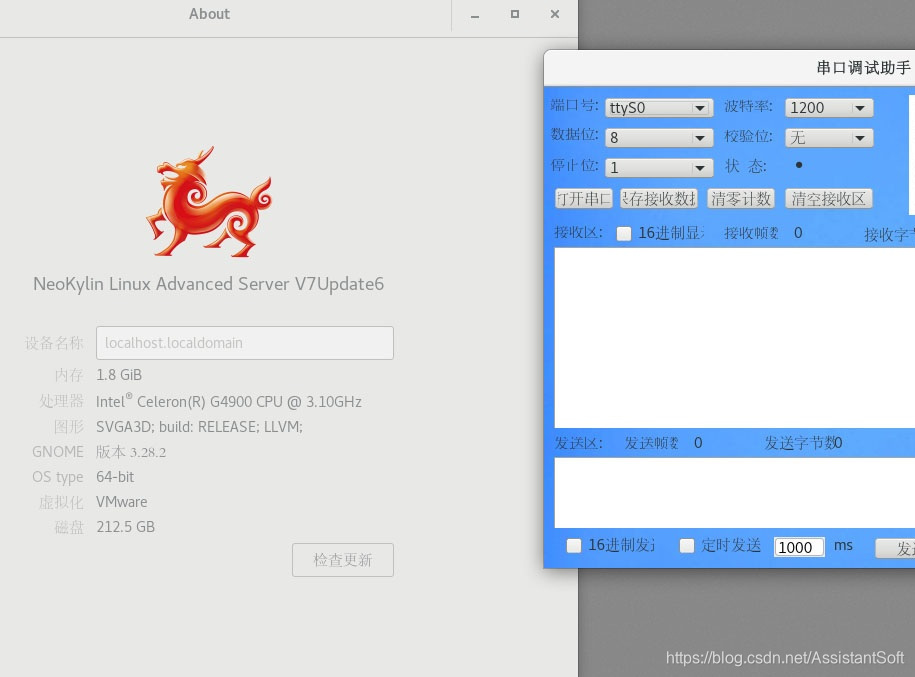This screenshot has height=677, width=915.
Task: Enable the 16进制显示 hex display checkbox
Action: [x=624, y=233]
